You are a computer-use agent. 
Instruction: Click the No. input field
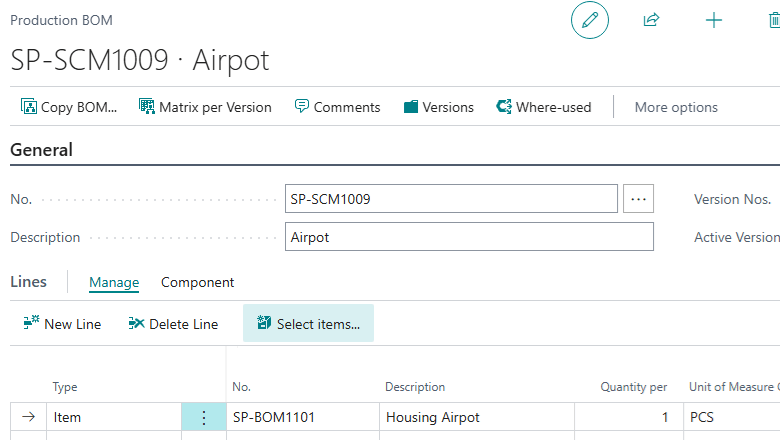[x=451, y=199]
